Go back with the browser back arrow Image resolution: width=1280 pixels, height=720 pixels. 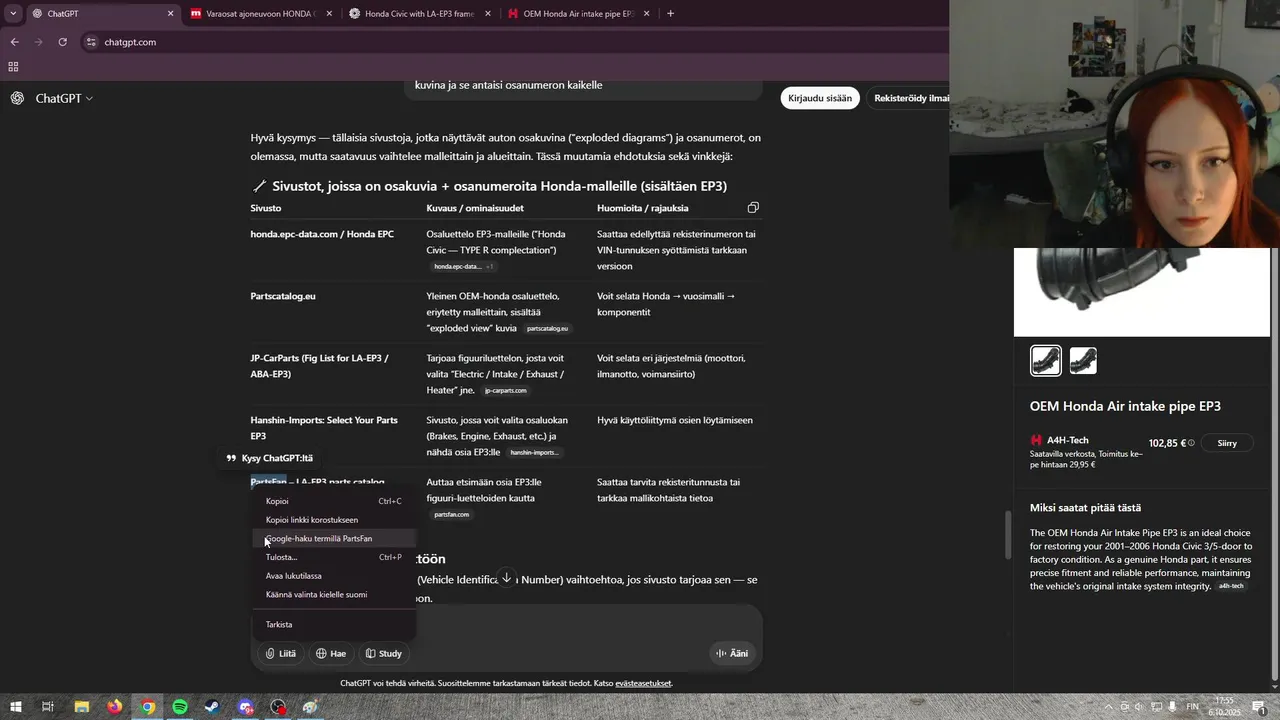tap(14, 42)
